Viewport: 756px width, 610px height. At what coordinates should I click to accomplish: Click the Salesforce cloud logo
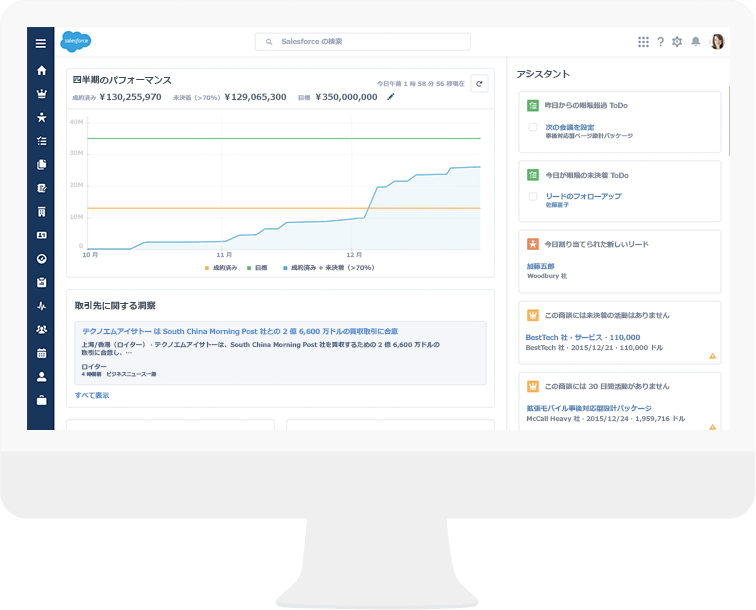pos(75,41)
